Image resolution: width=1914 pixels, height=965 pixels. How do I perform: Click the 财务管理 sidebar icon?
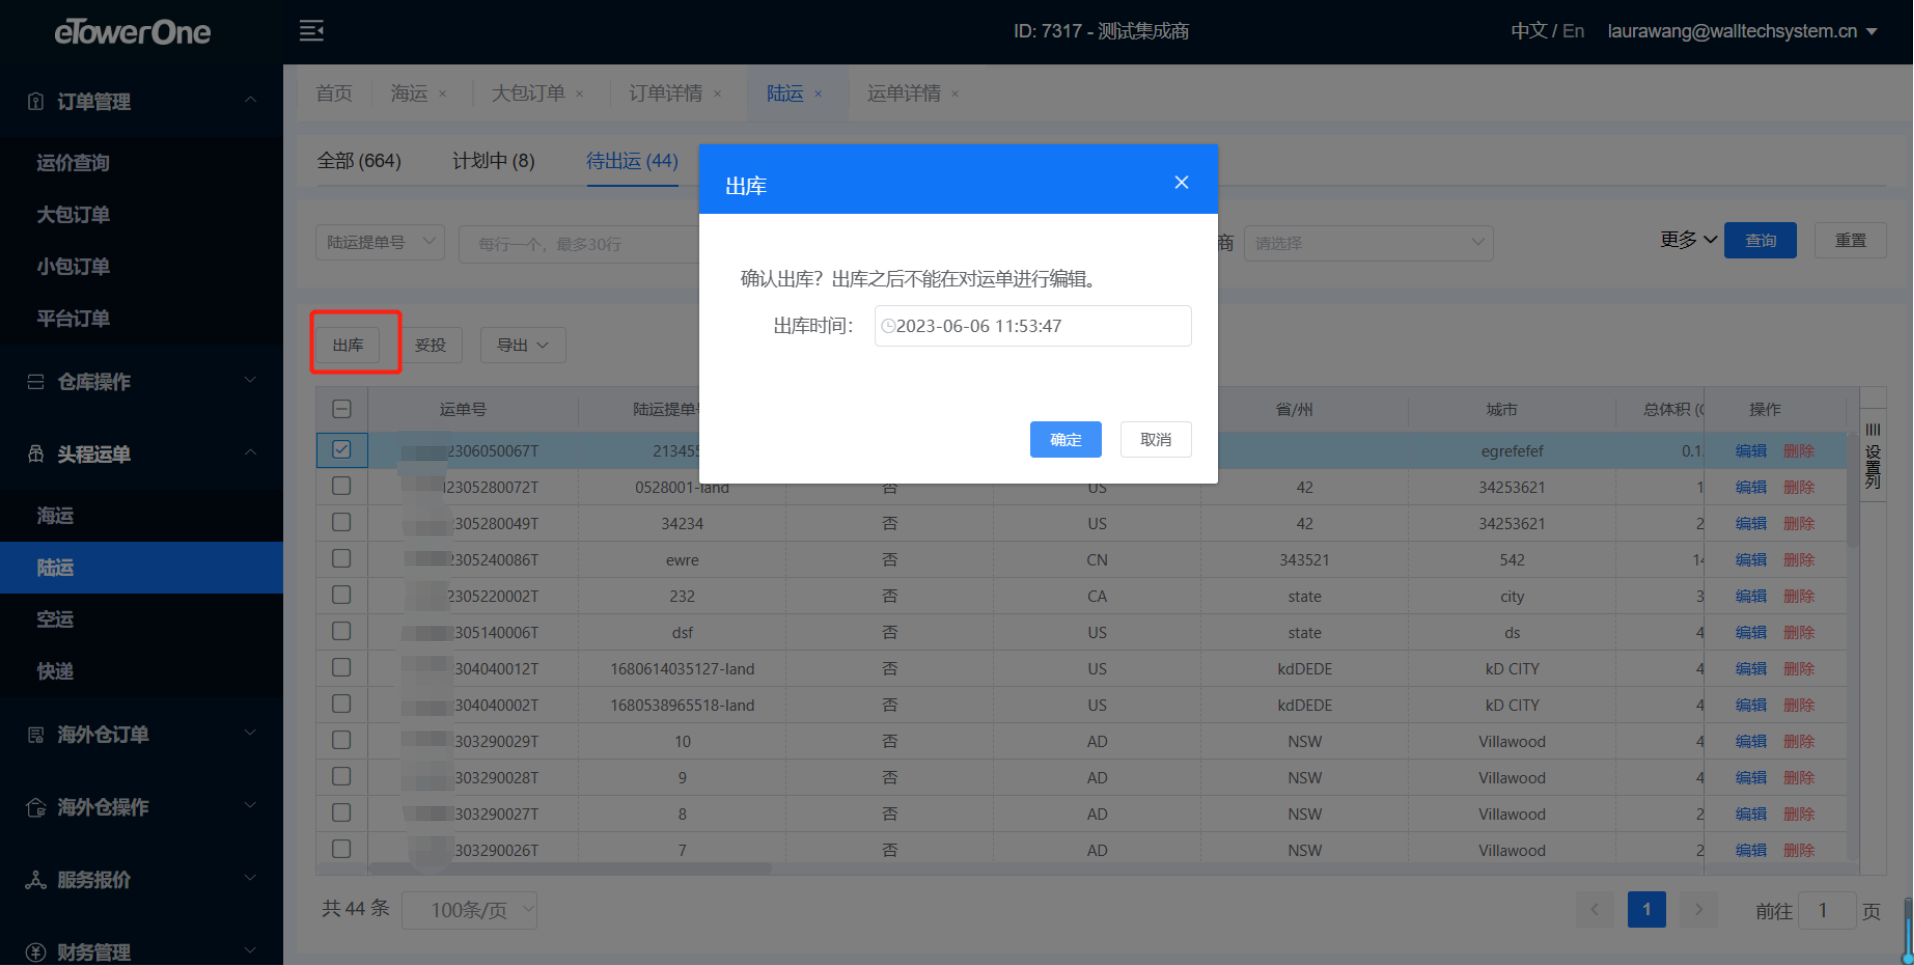[x=36, y=952]
